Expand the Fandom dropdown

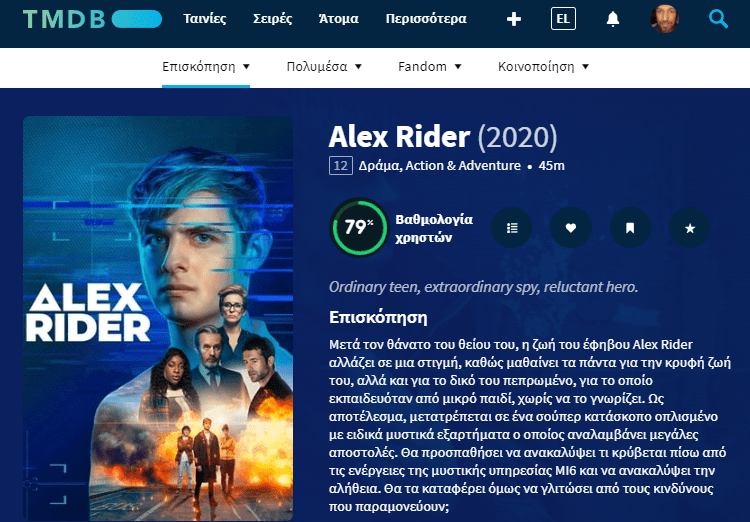pos(430,67)
